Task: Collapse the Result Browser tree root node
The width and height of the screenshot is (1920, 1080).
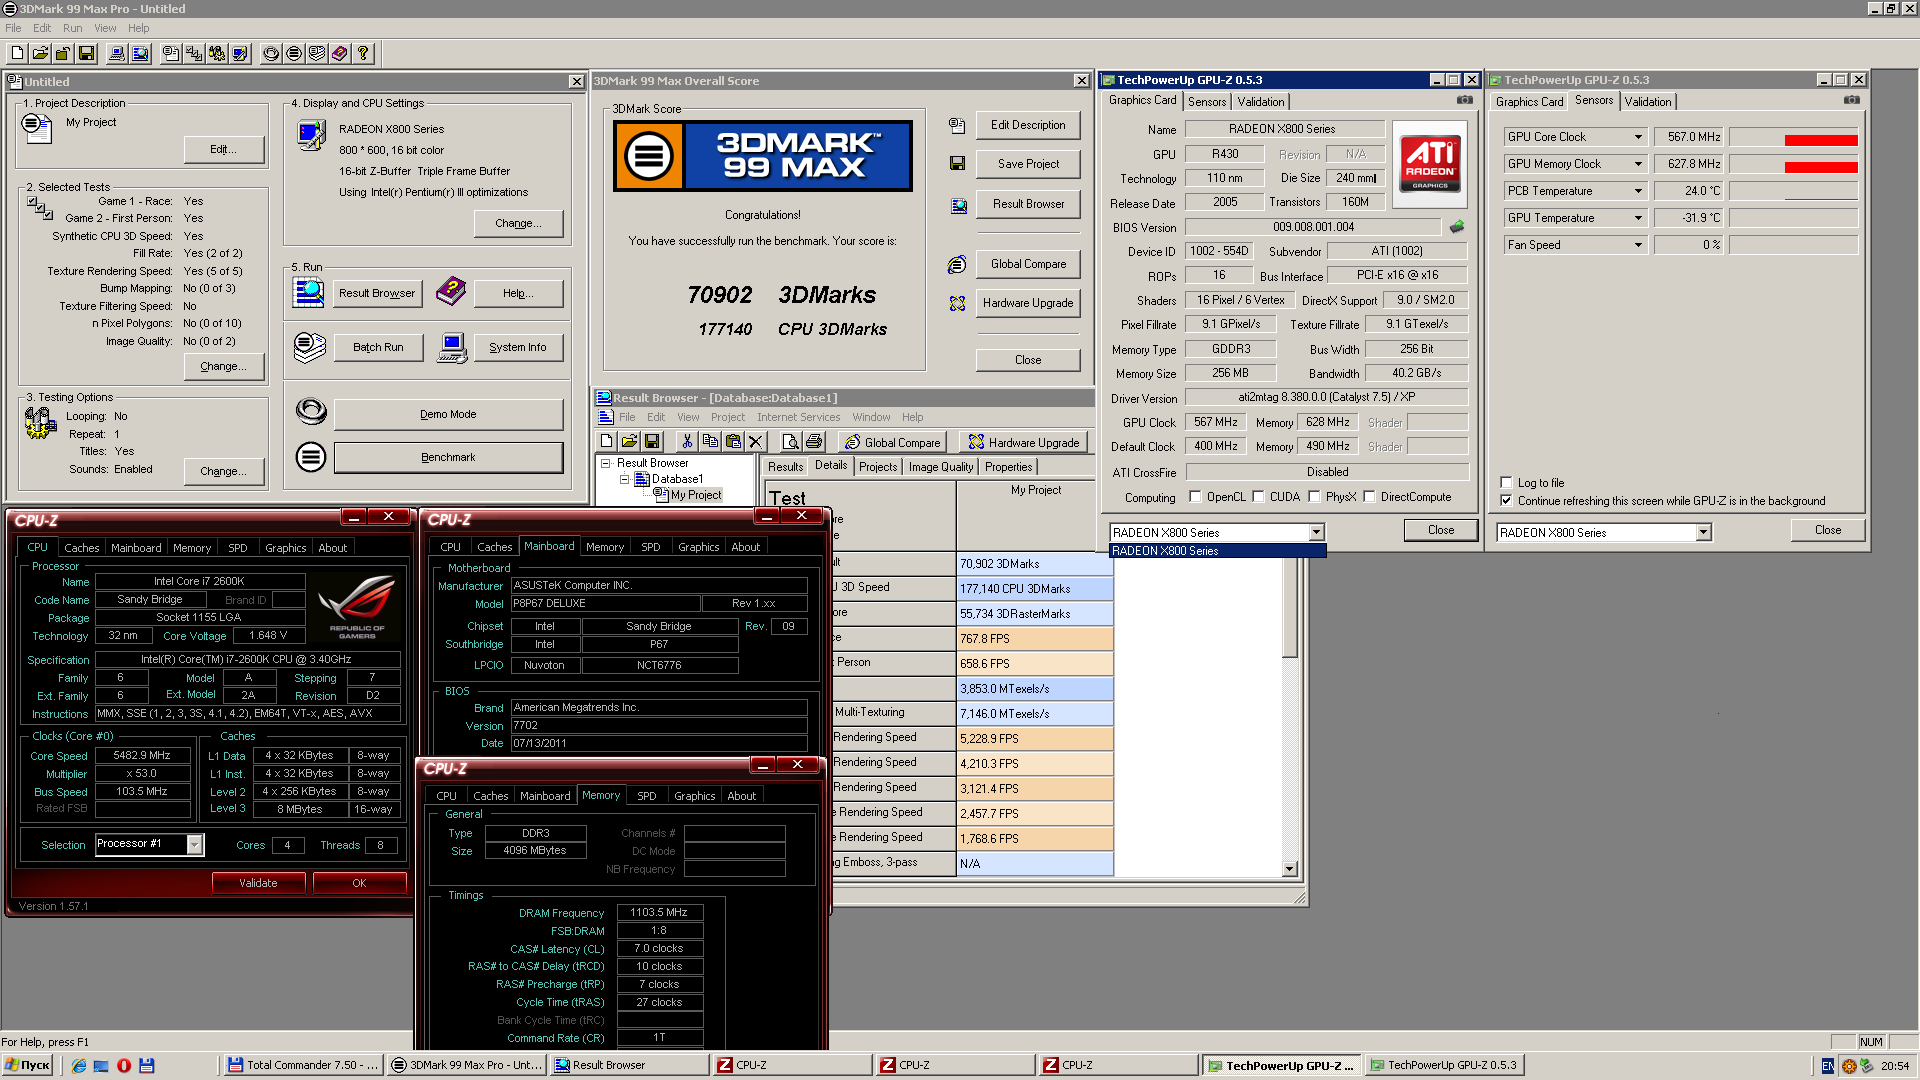Action: coord(605,463)
